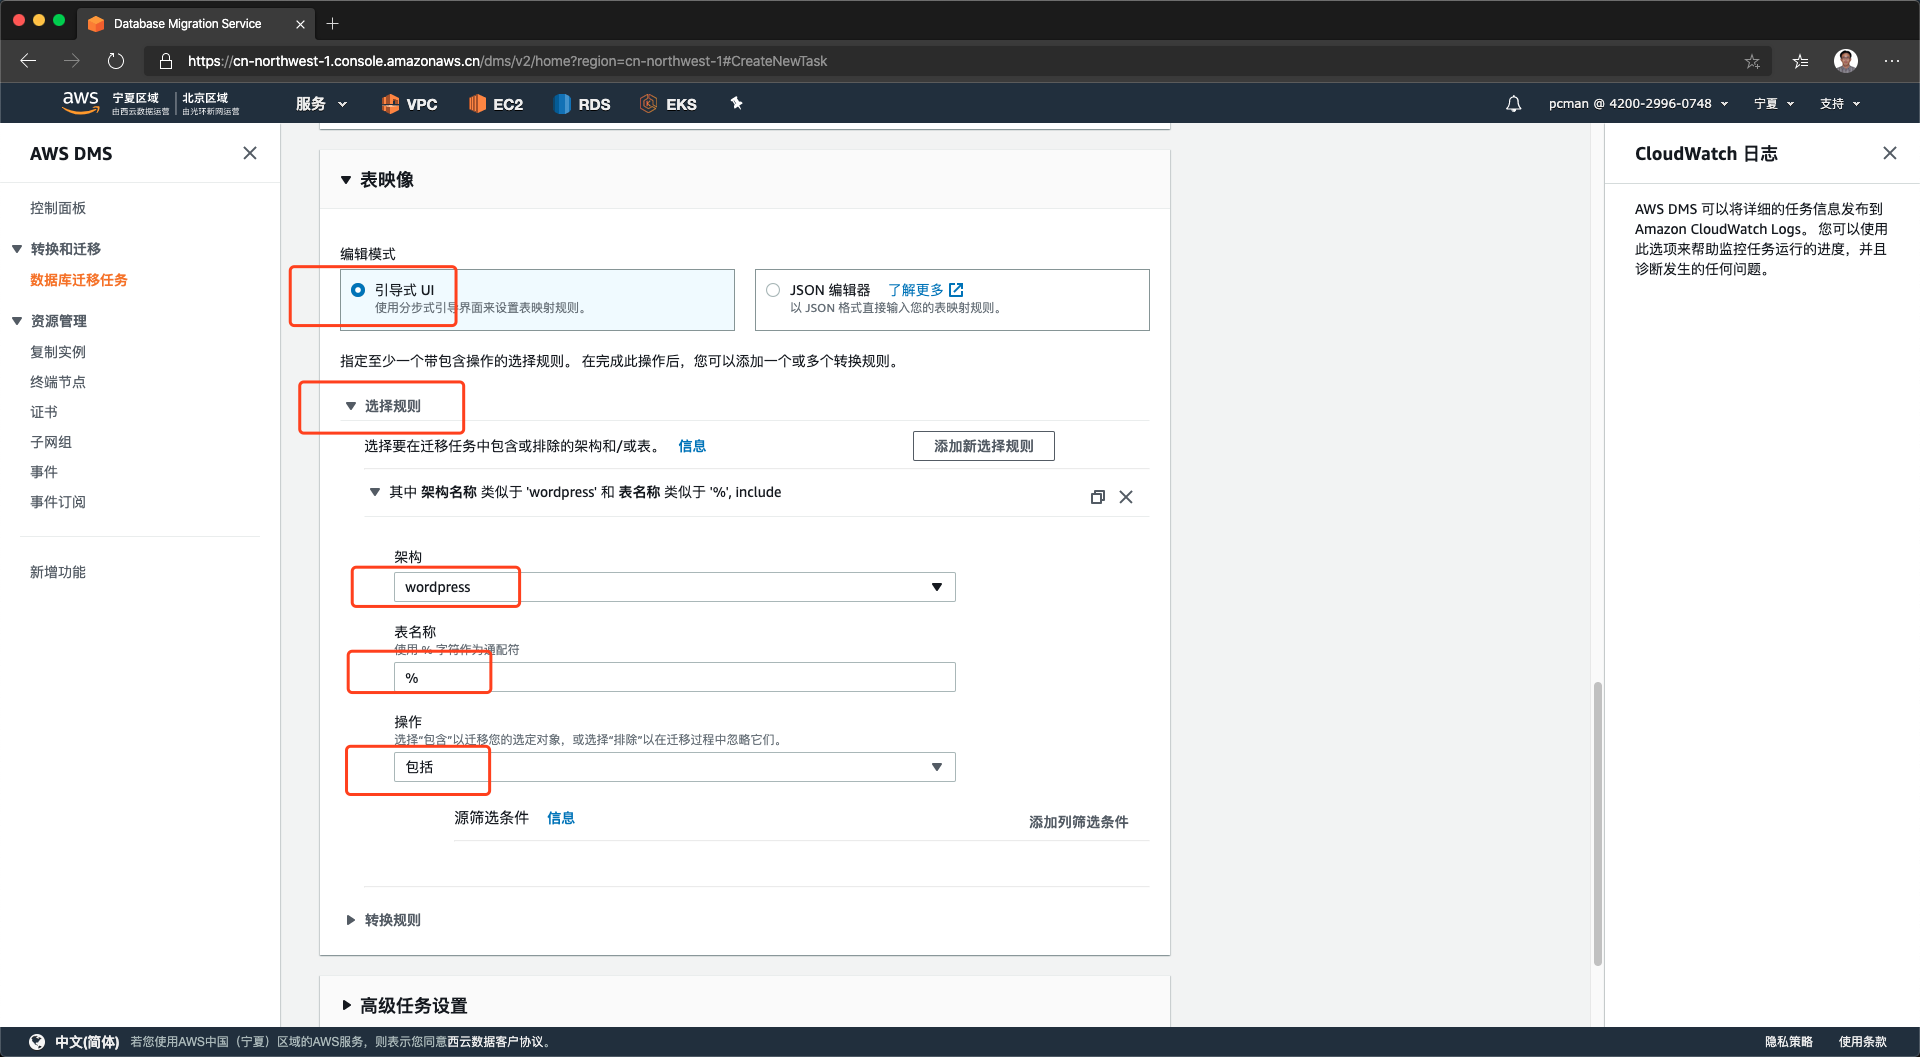Open the 服务 menu

tap(321, 104)
